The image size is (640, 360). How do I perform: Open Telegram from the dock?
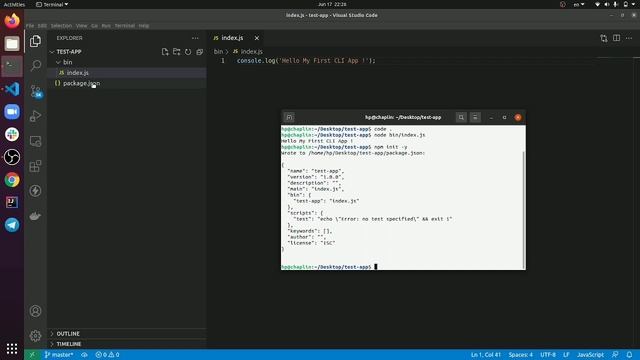(12, 225)
